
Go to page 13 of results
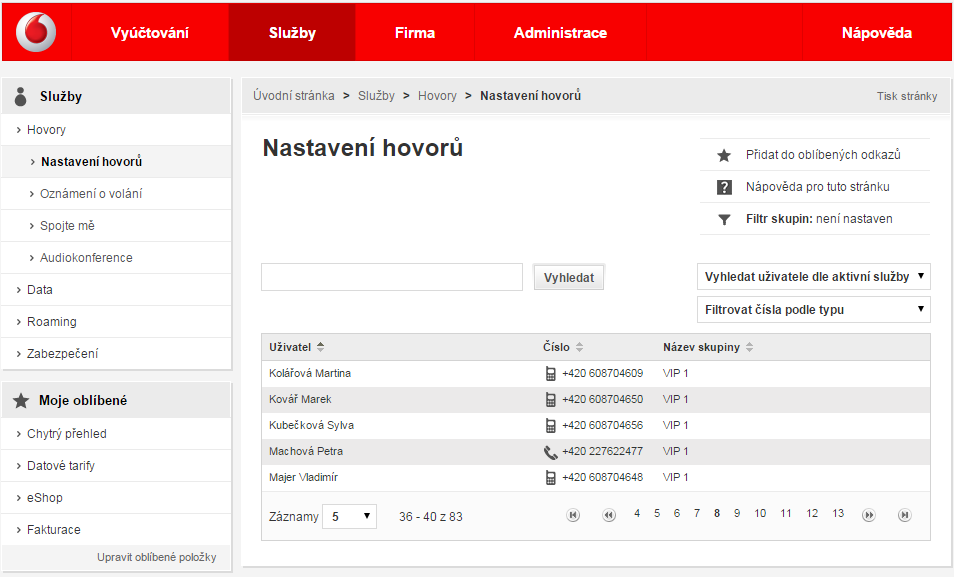(x=838, y=514)
